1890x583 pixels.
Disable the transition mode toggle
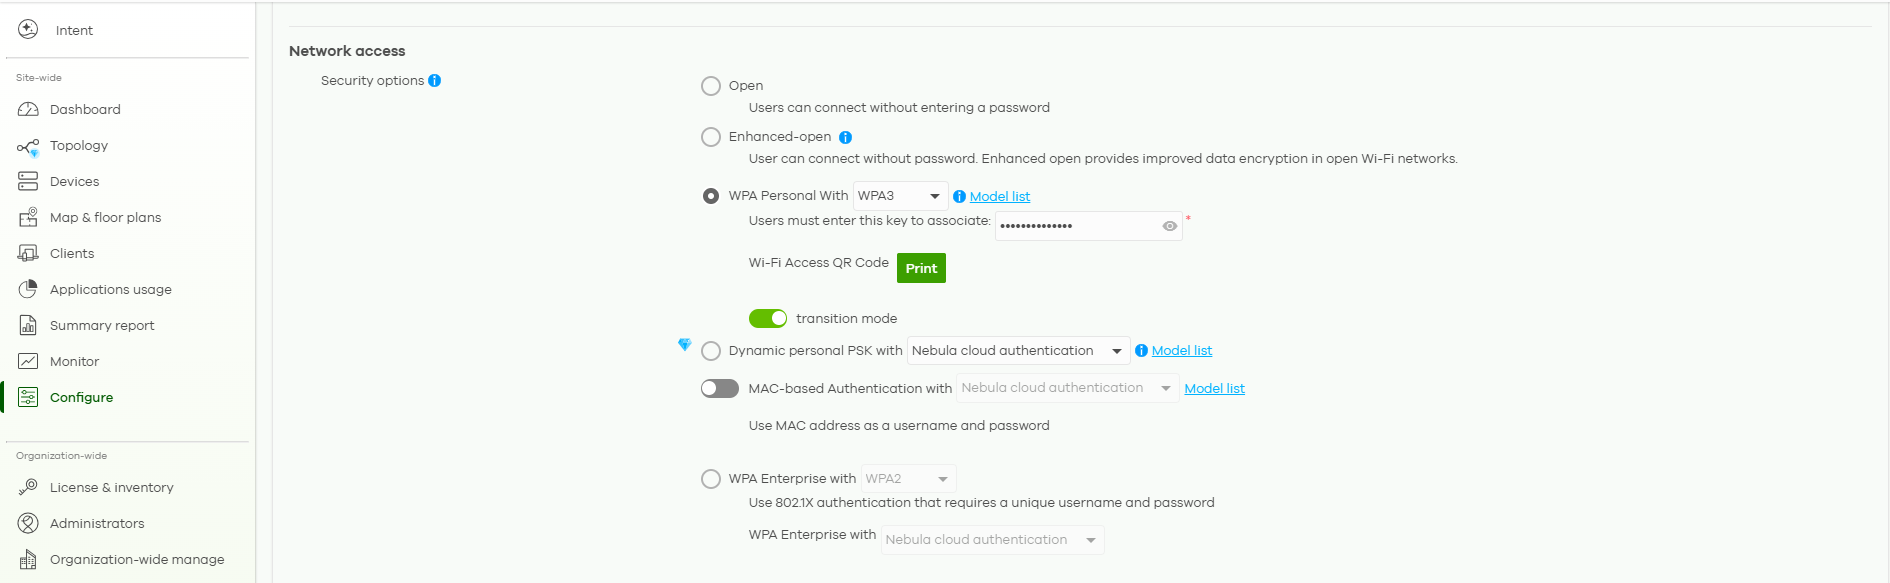pos(768,318)
